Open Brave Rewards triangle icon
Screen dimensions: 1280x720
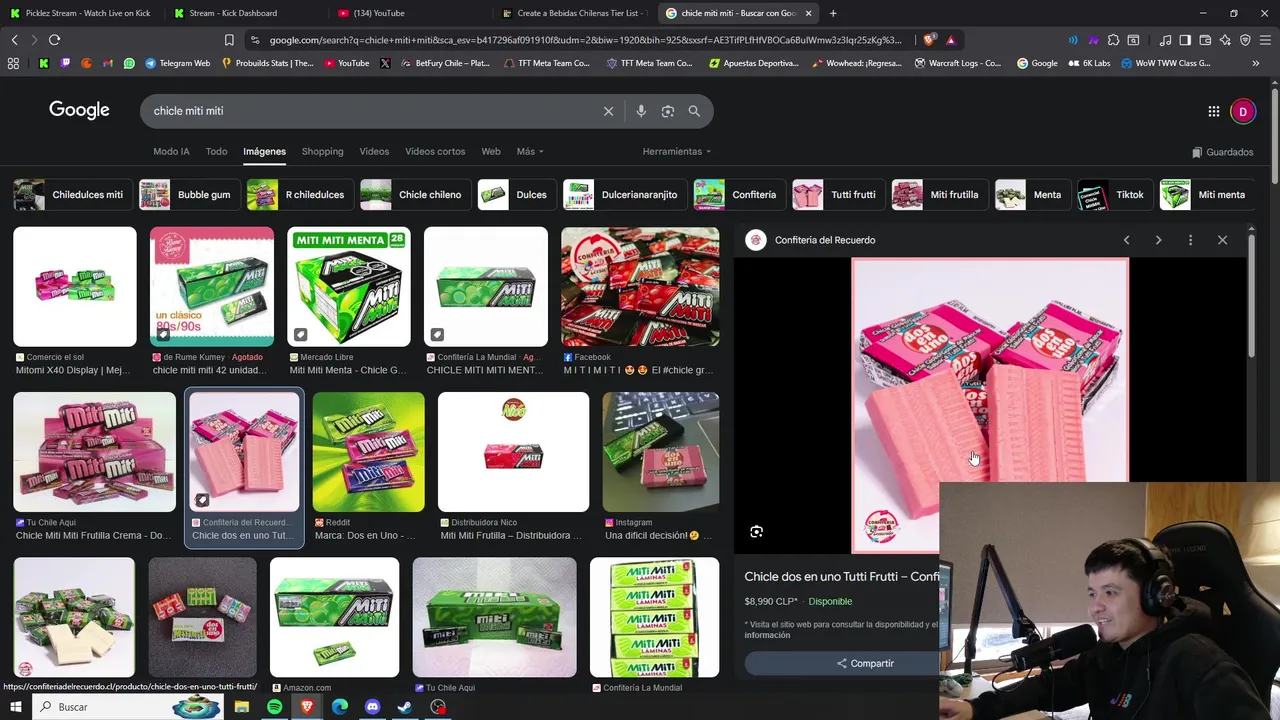(950, 40)
